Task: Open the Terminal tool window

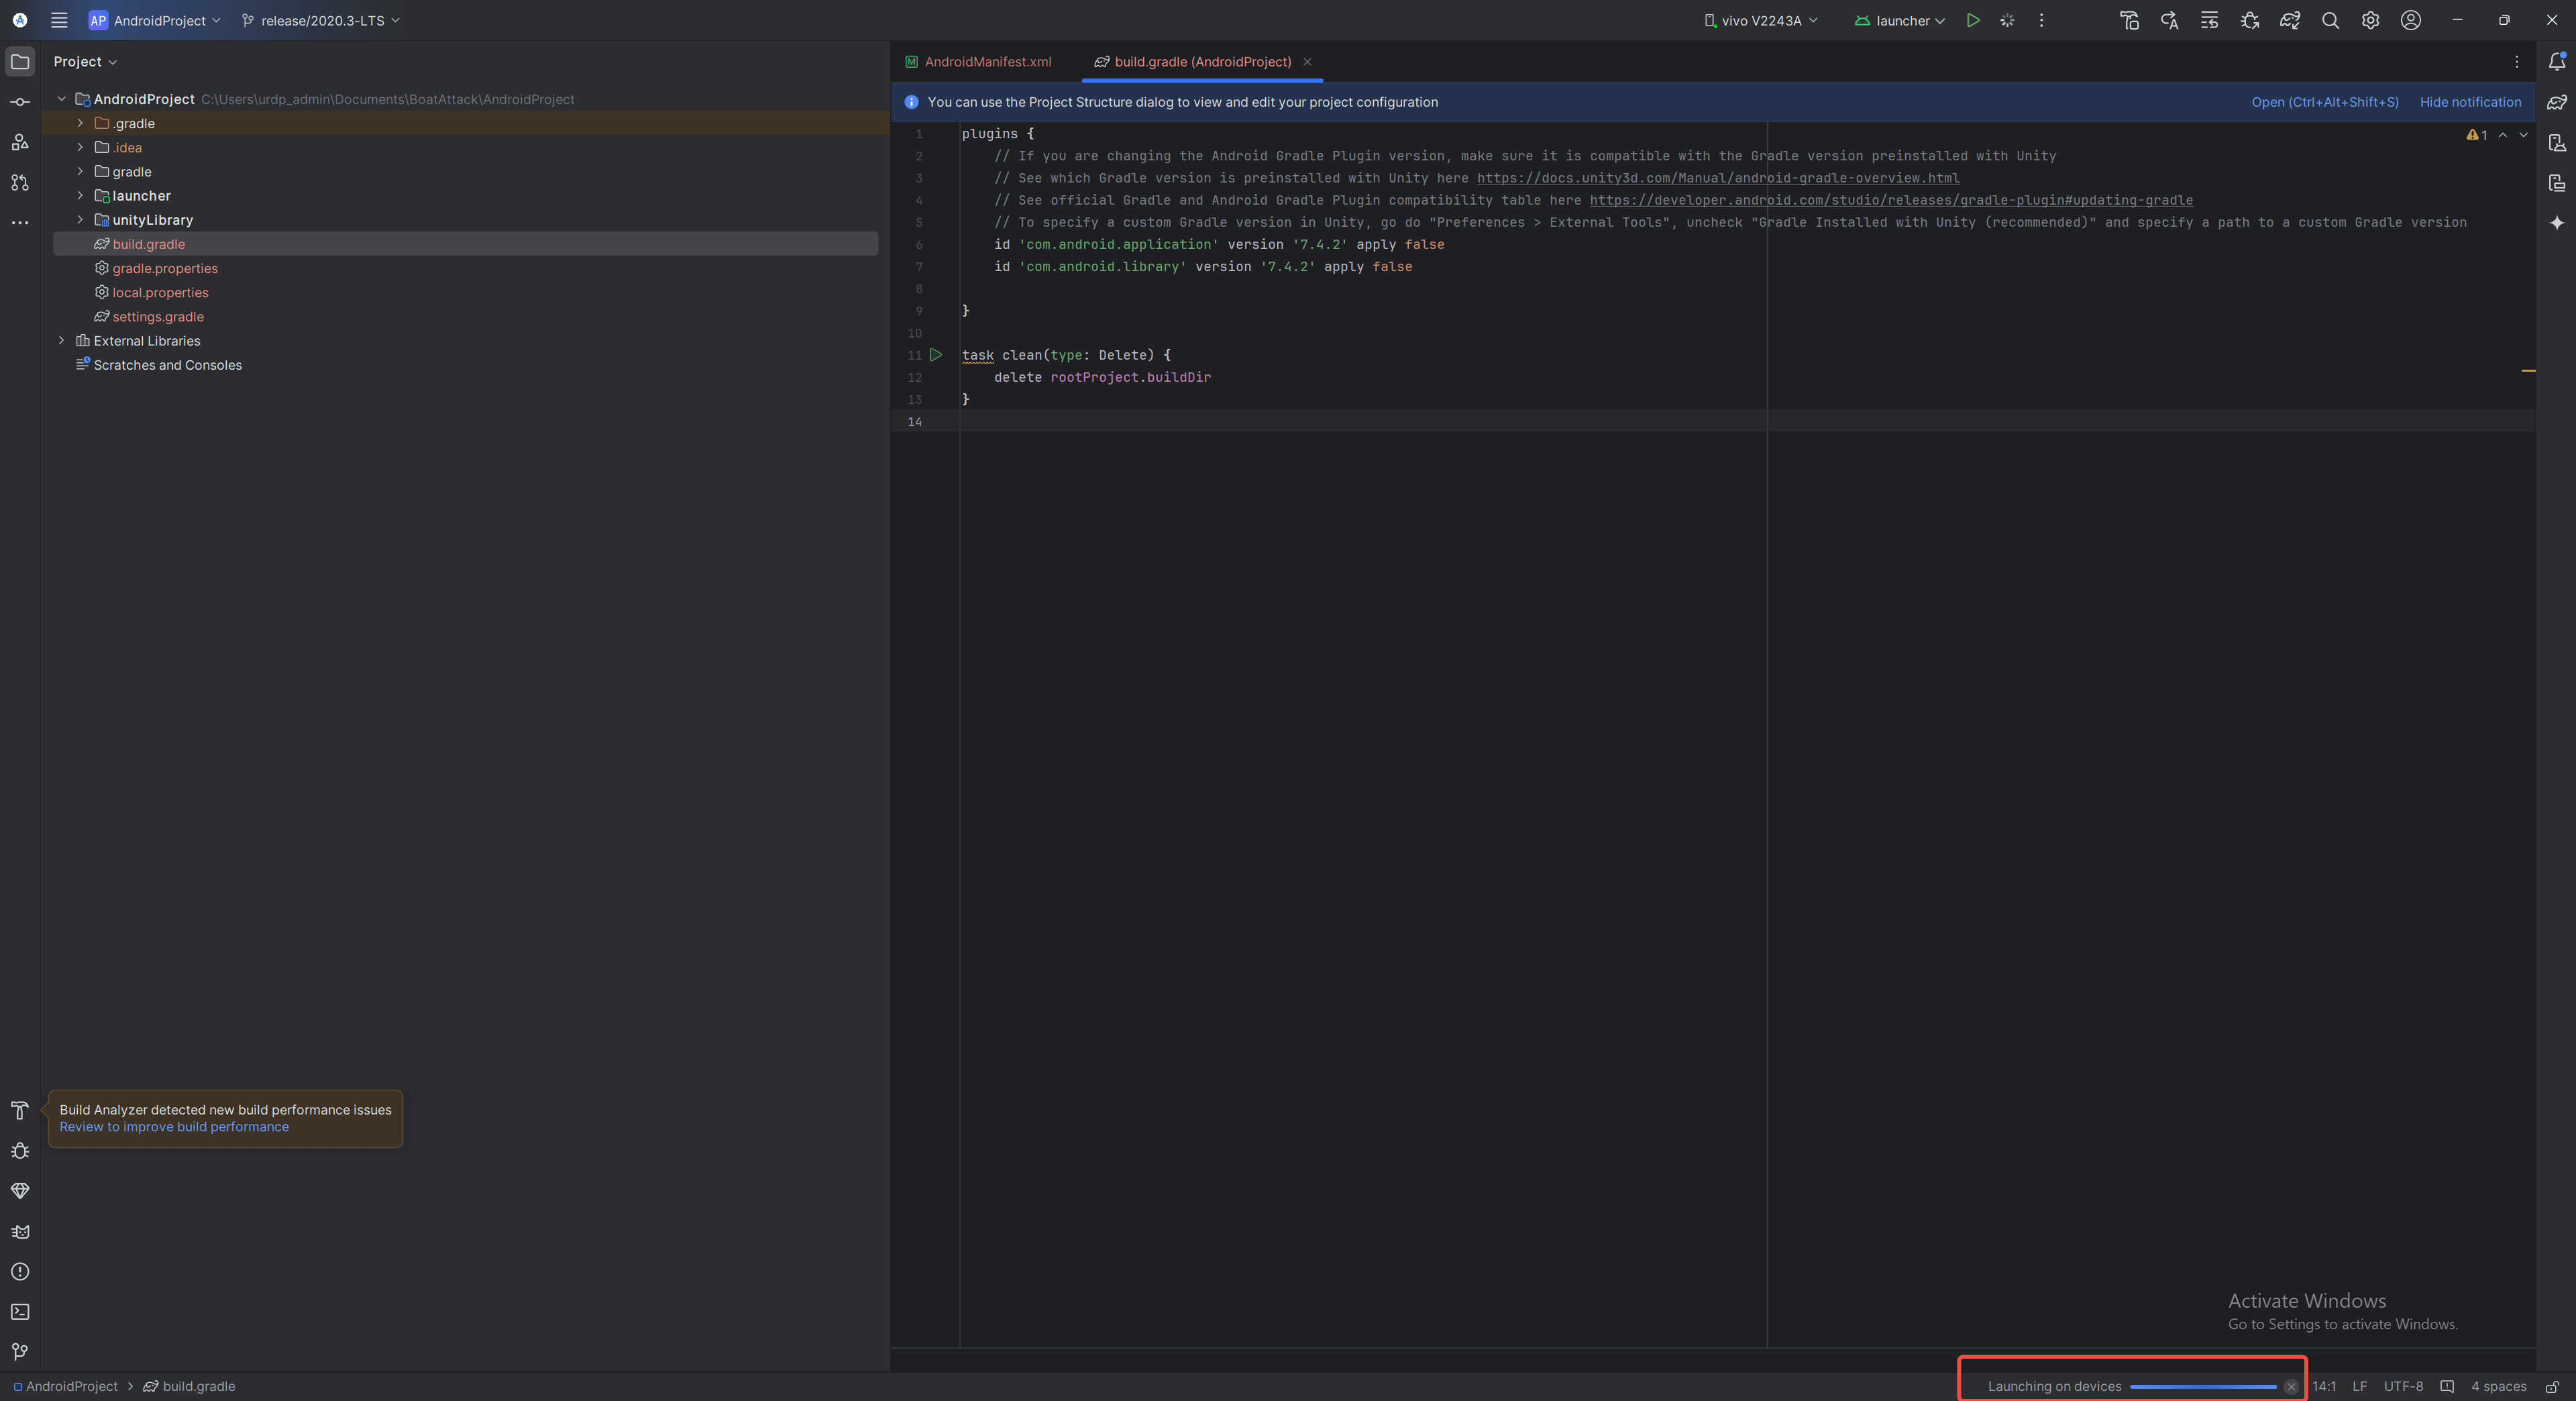Action: point(20,1311)
